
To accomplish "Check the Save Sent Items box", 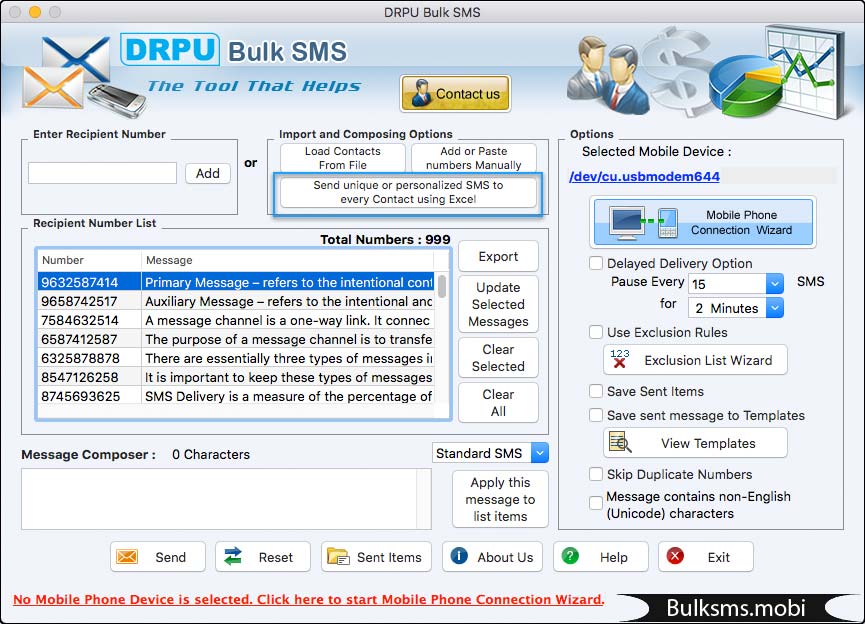I will (596, 391).
